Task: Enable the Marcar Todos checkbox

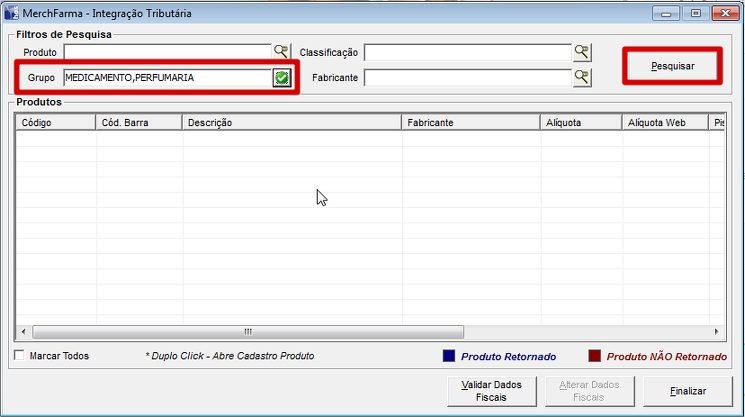Action: (20, 356)
